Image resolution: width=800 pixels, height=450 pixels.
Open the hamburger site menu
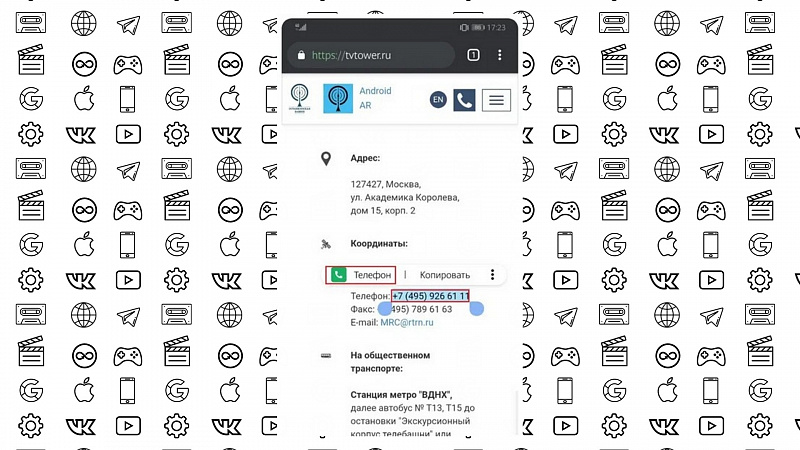(x=496, y=100)
